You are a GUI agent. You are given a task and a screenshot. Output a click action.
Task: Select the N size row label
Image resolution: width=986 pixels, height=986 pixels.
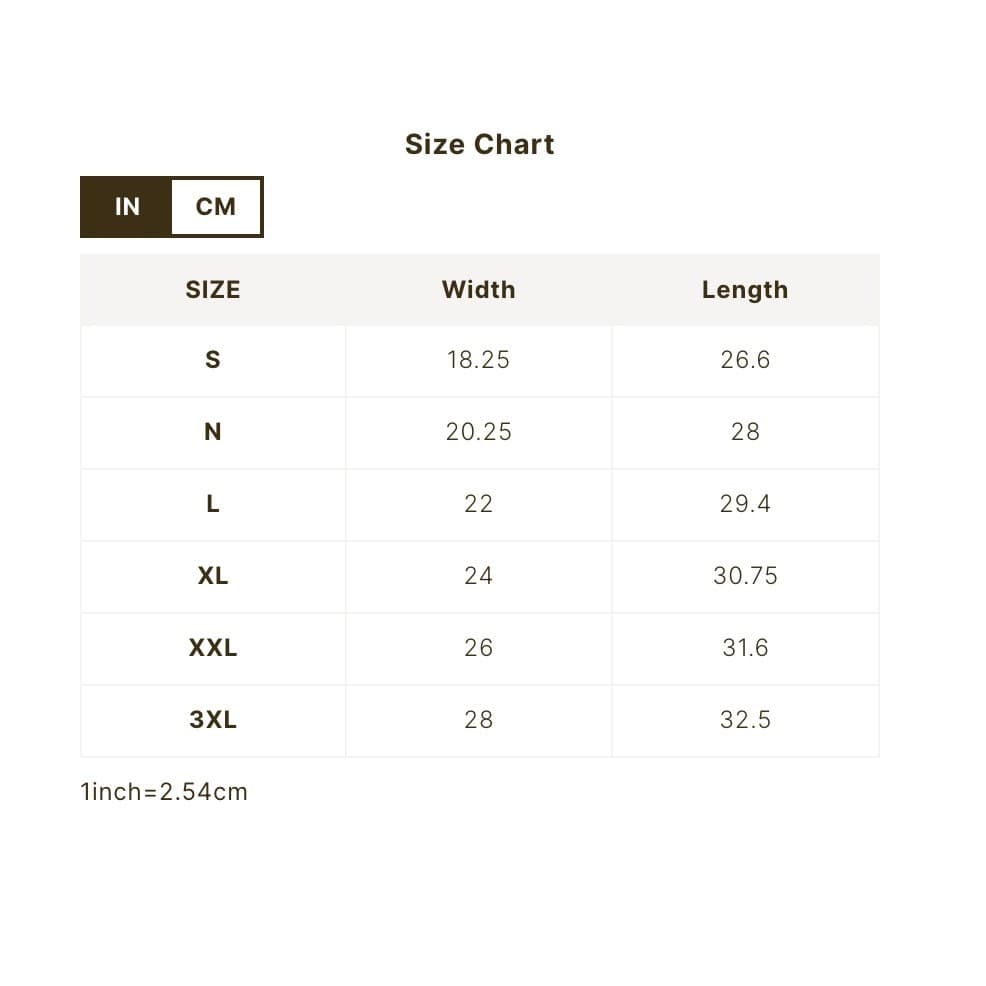point(213,432)
